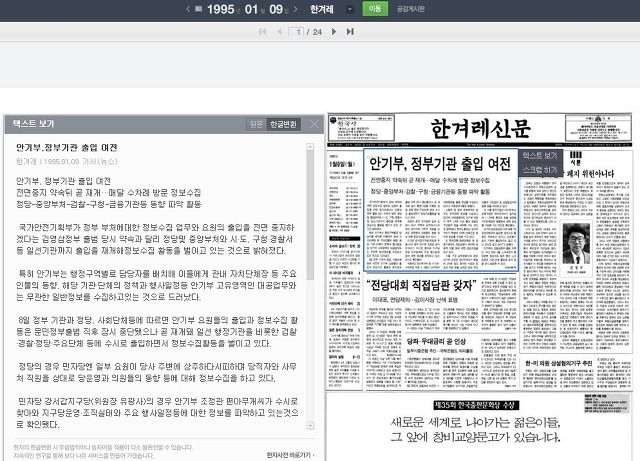Open the calendar icon beside 1995

[198, 9]
